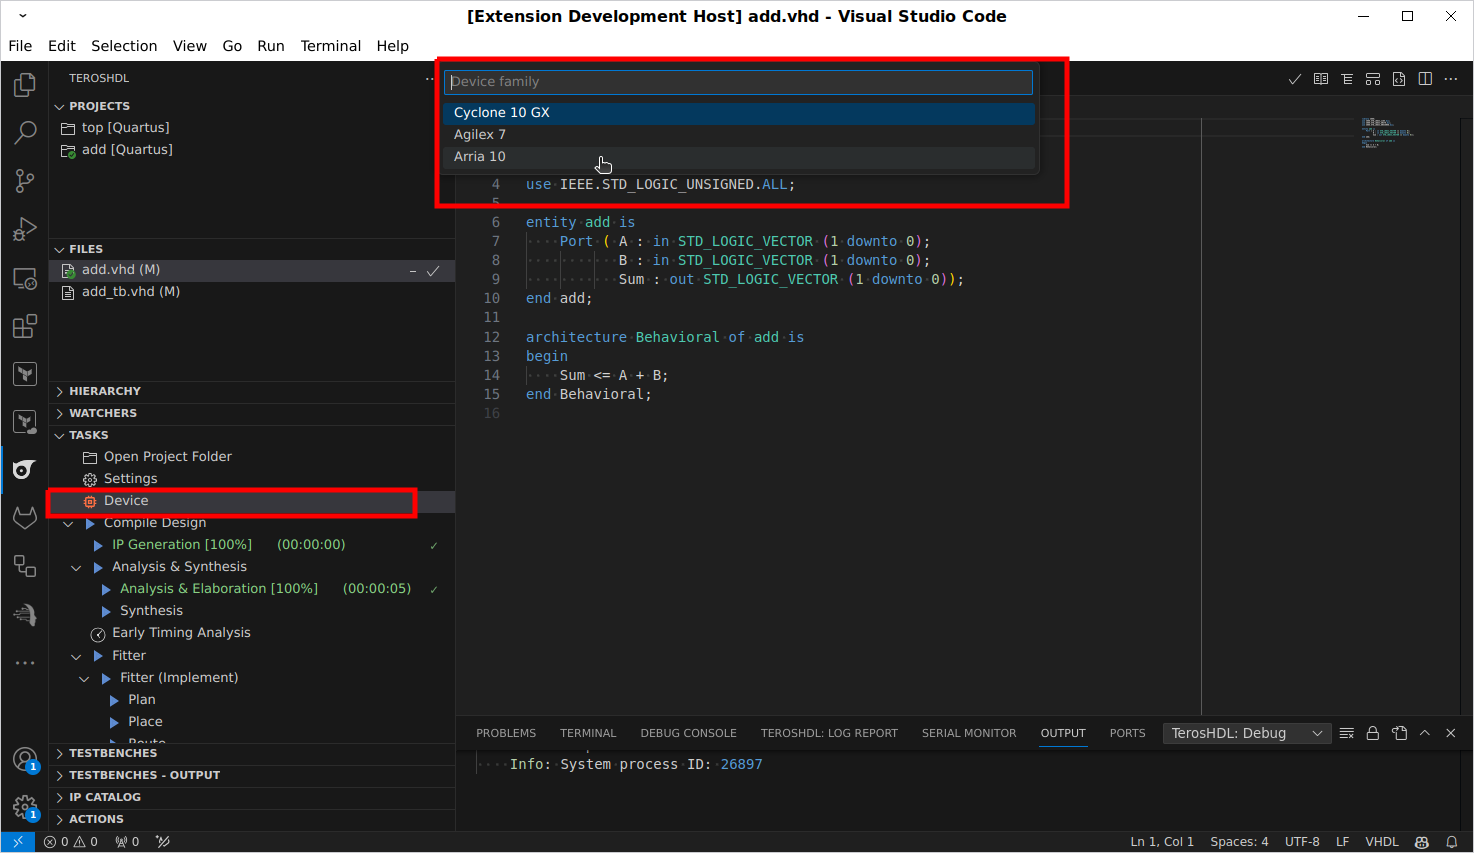Collapse the FILES section
The height and width of the screenshot is (853, 1474).
click(59, 249)
